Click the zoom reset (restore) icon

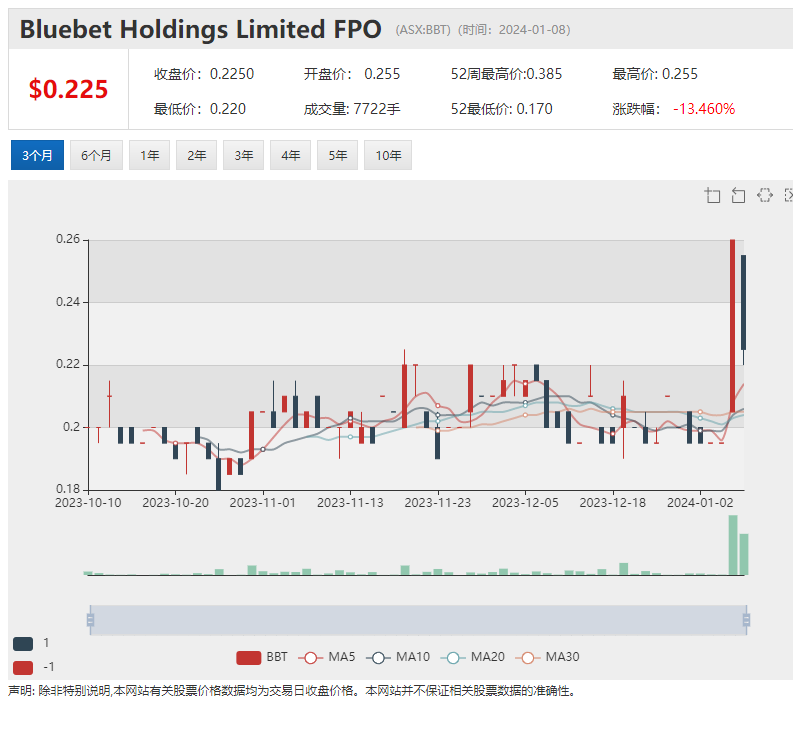point(738,196)
